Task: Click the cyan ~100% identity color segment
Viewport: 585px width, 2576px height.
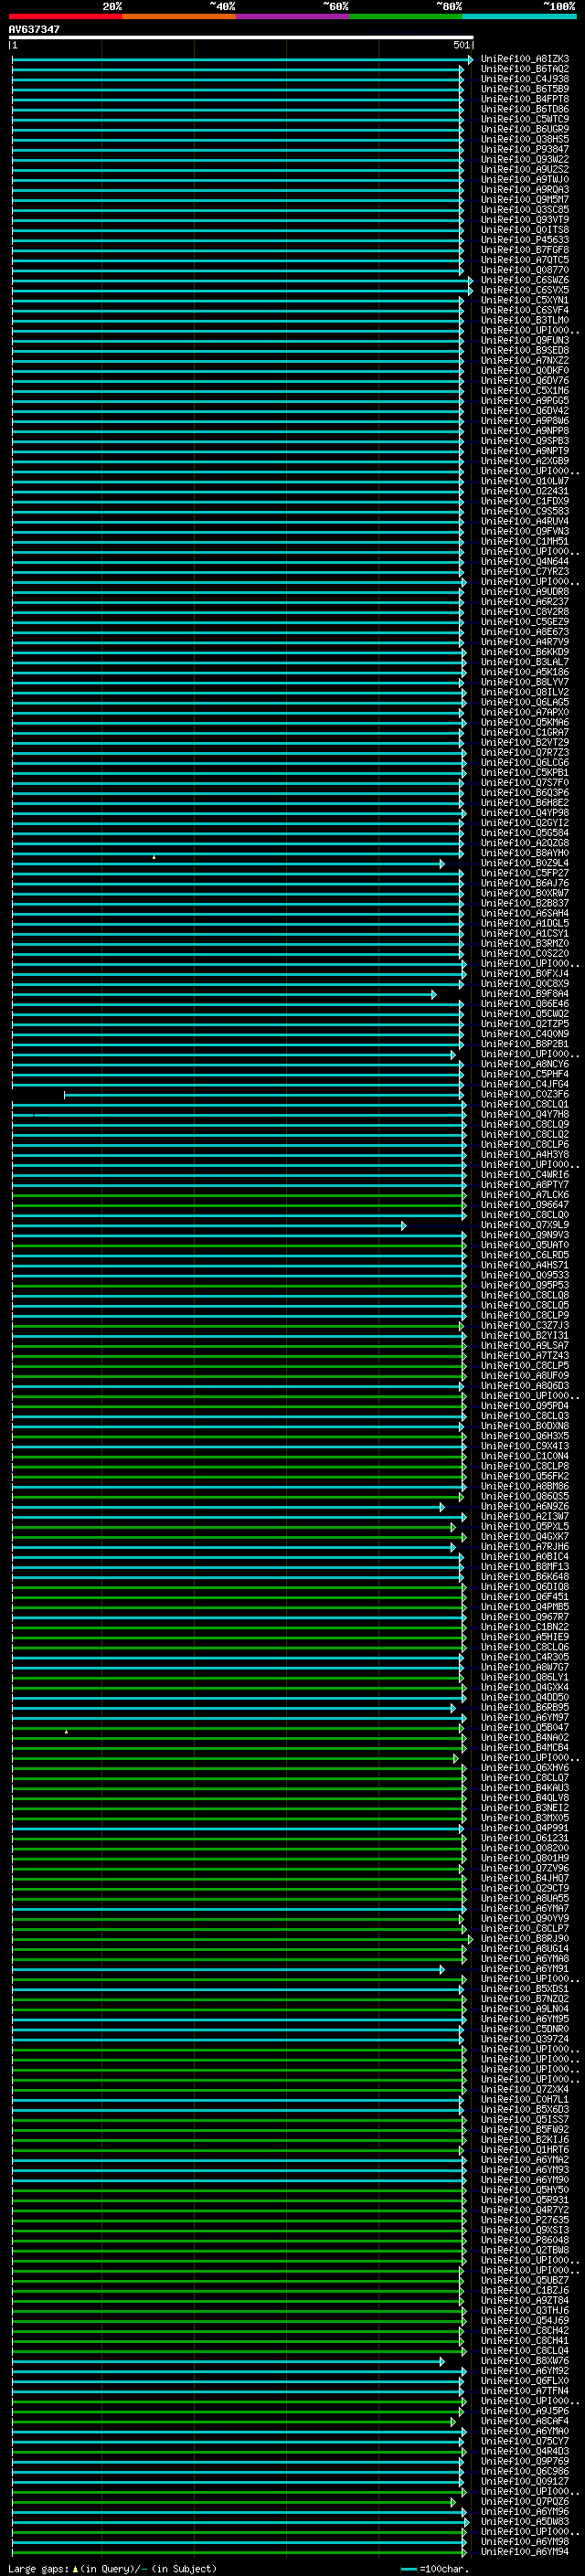Action: pyautogui.click(x=519, y=16)
